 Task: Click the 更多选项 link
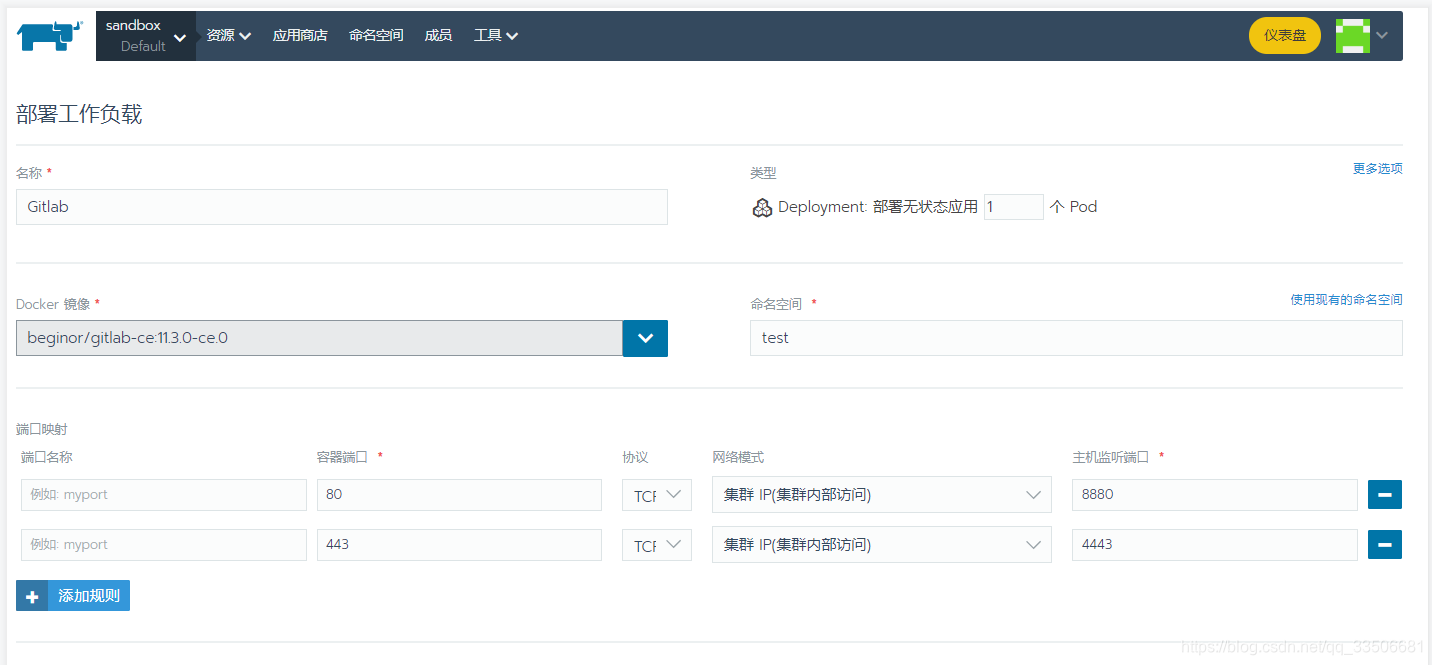click(x=1377, y=168)
